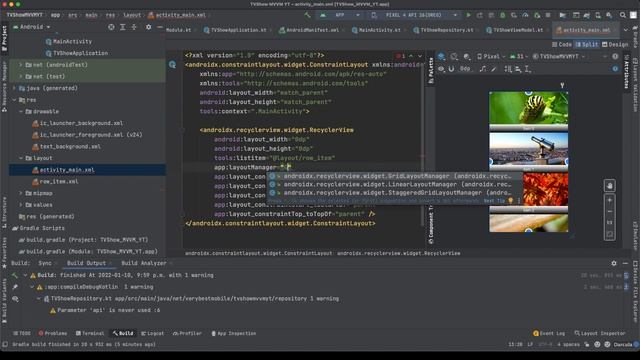Click Clear Constraints icon in design toolbar
The height and width of the screenshot is (360, 640).
483,69
